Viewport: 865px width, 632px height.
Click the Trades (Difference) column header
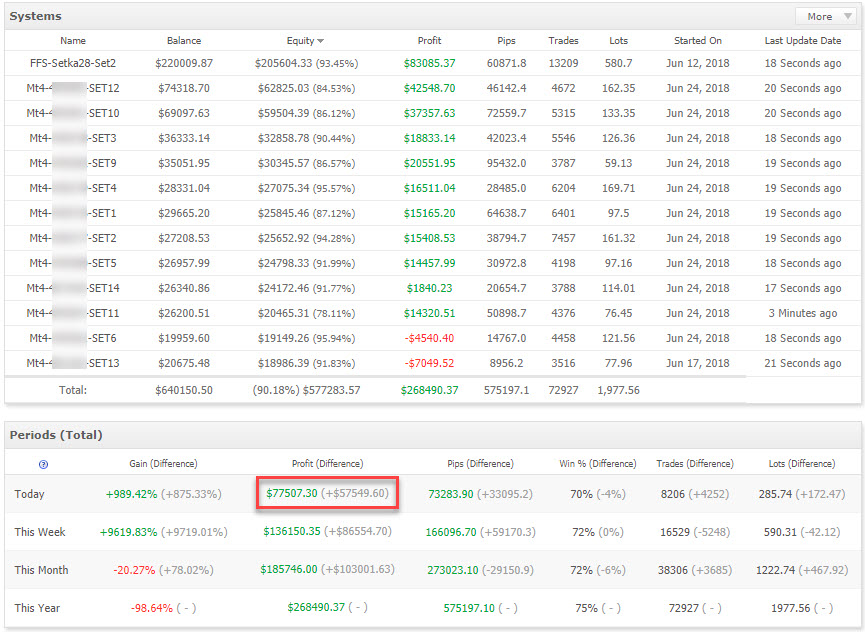(695, 464)
